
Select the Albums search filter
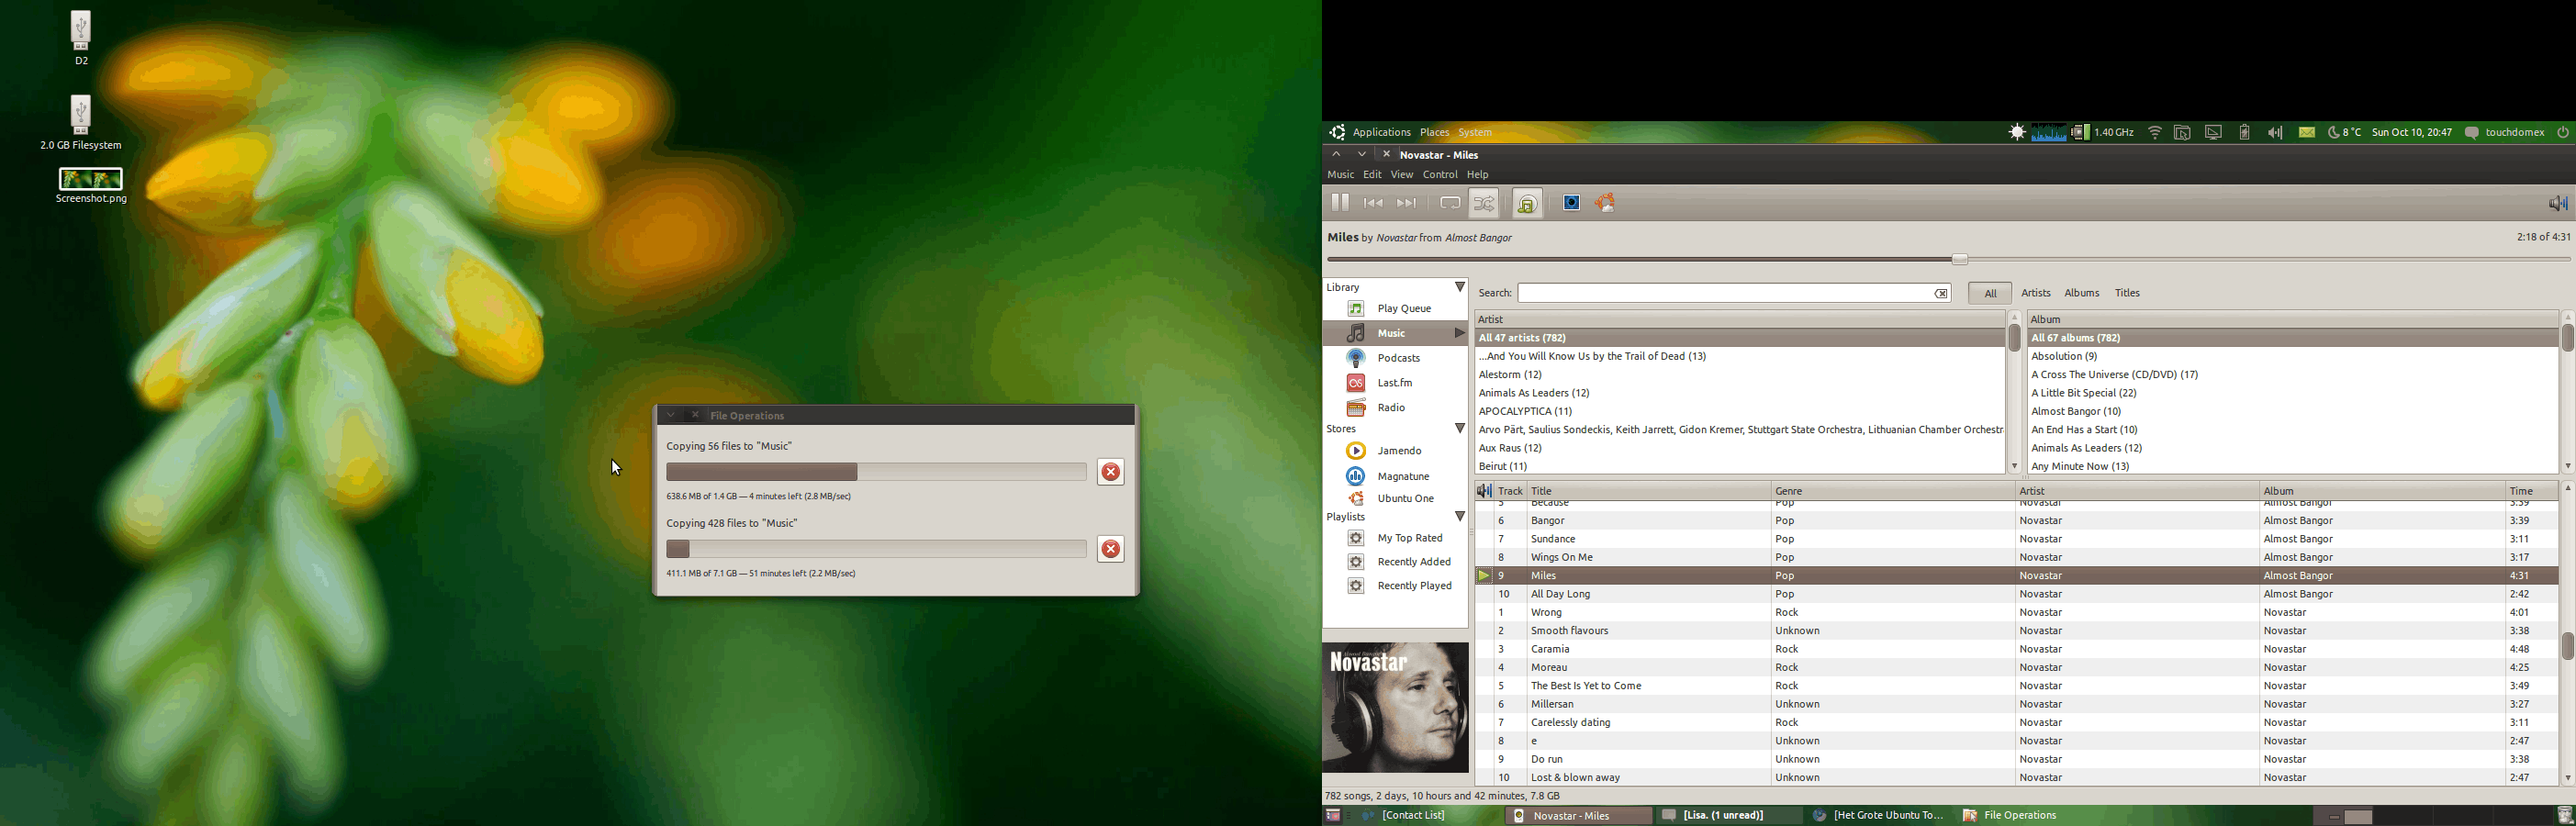coord(2082,294)
